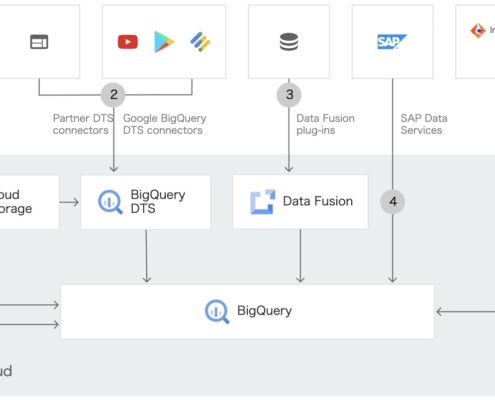Click the Data Fusion blue icon

pos(263,202)
